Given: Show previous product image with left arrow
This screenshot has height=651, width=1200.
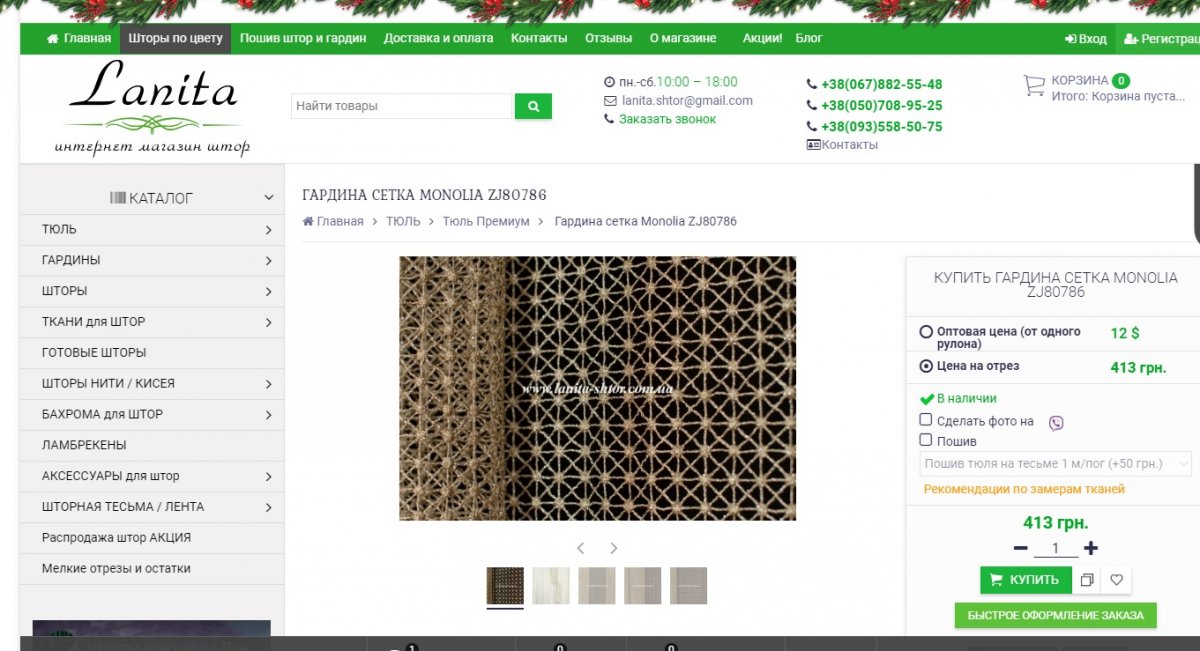Looking at the screenshot, I should [x=580, y=548].
